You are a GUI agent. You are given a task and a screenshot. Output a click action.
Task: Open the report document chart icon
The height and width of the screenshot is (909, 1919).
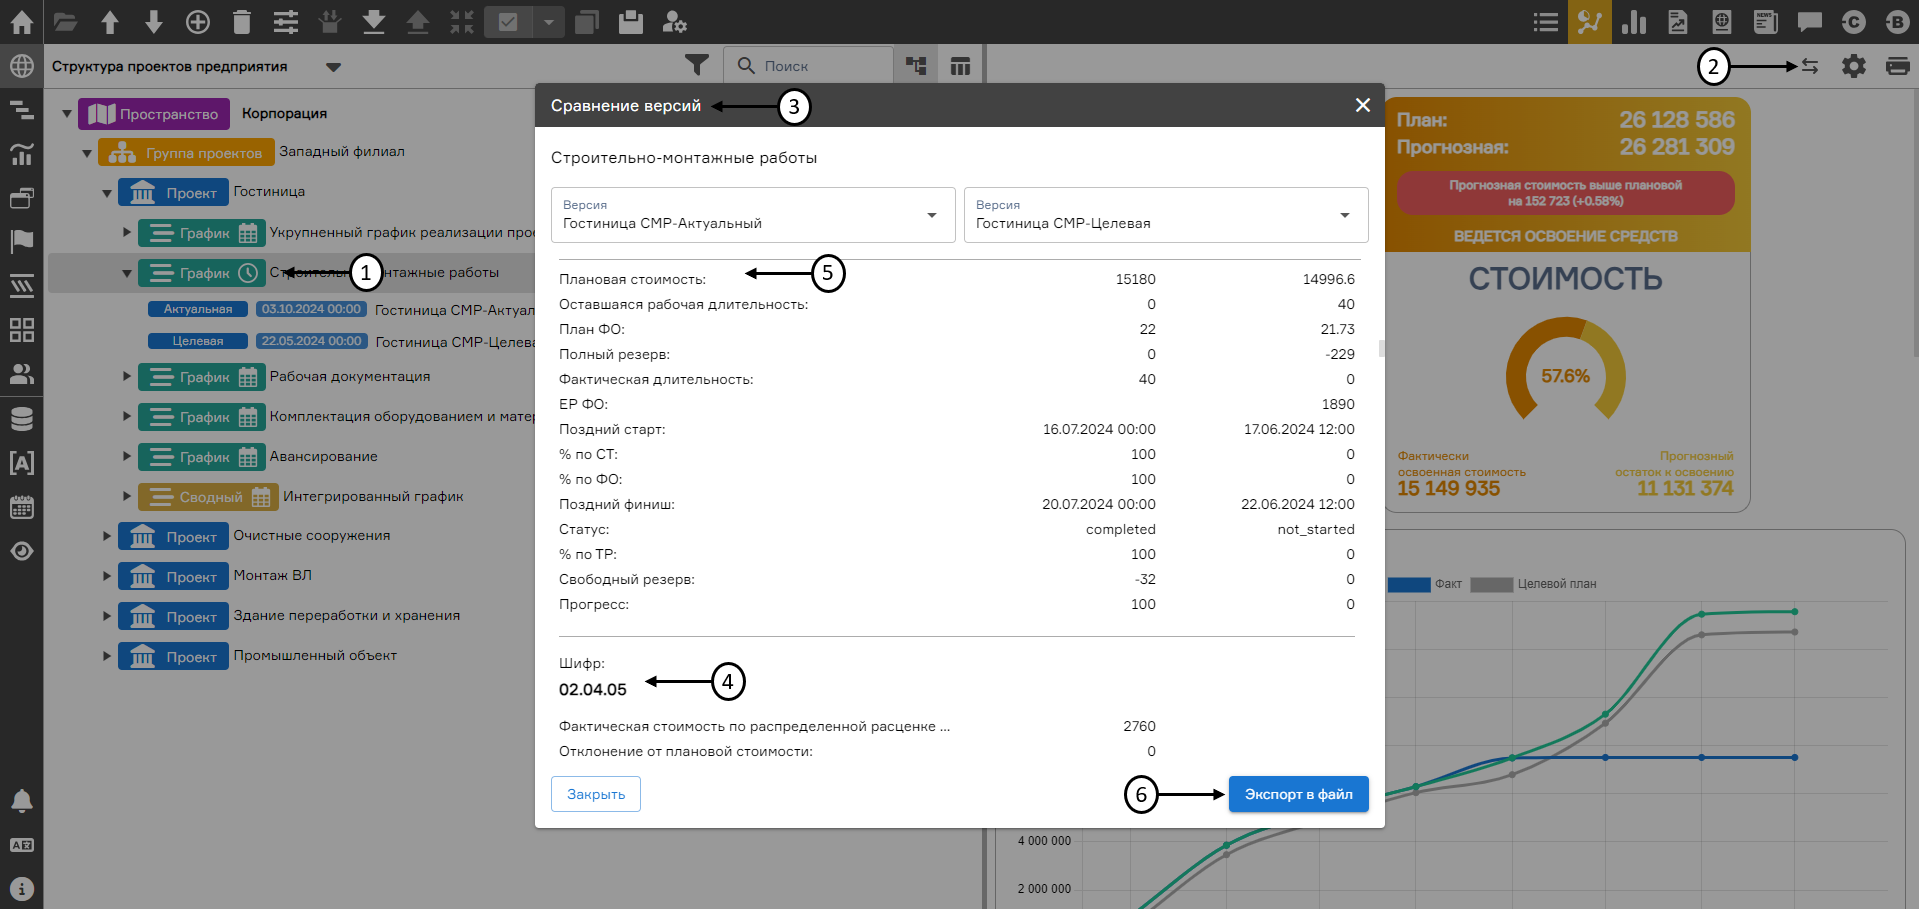(x=1678, y=21)
